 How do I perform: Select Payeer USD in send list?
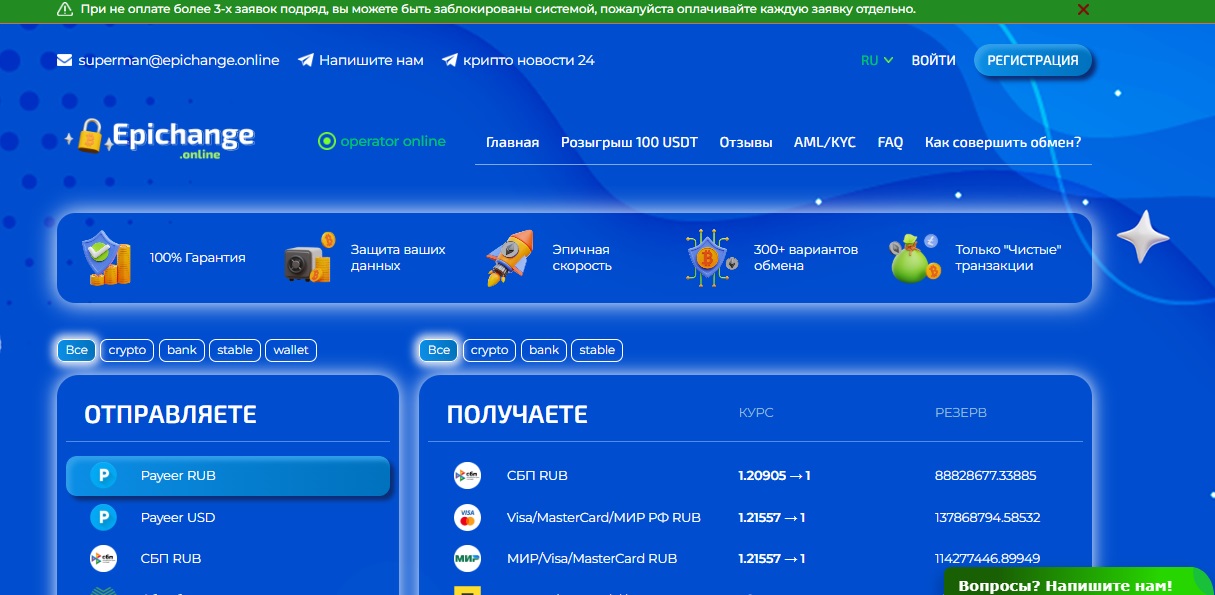point(228,518)
